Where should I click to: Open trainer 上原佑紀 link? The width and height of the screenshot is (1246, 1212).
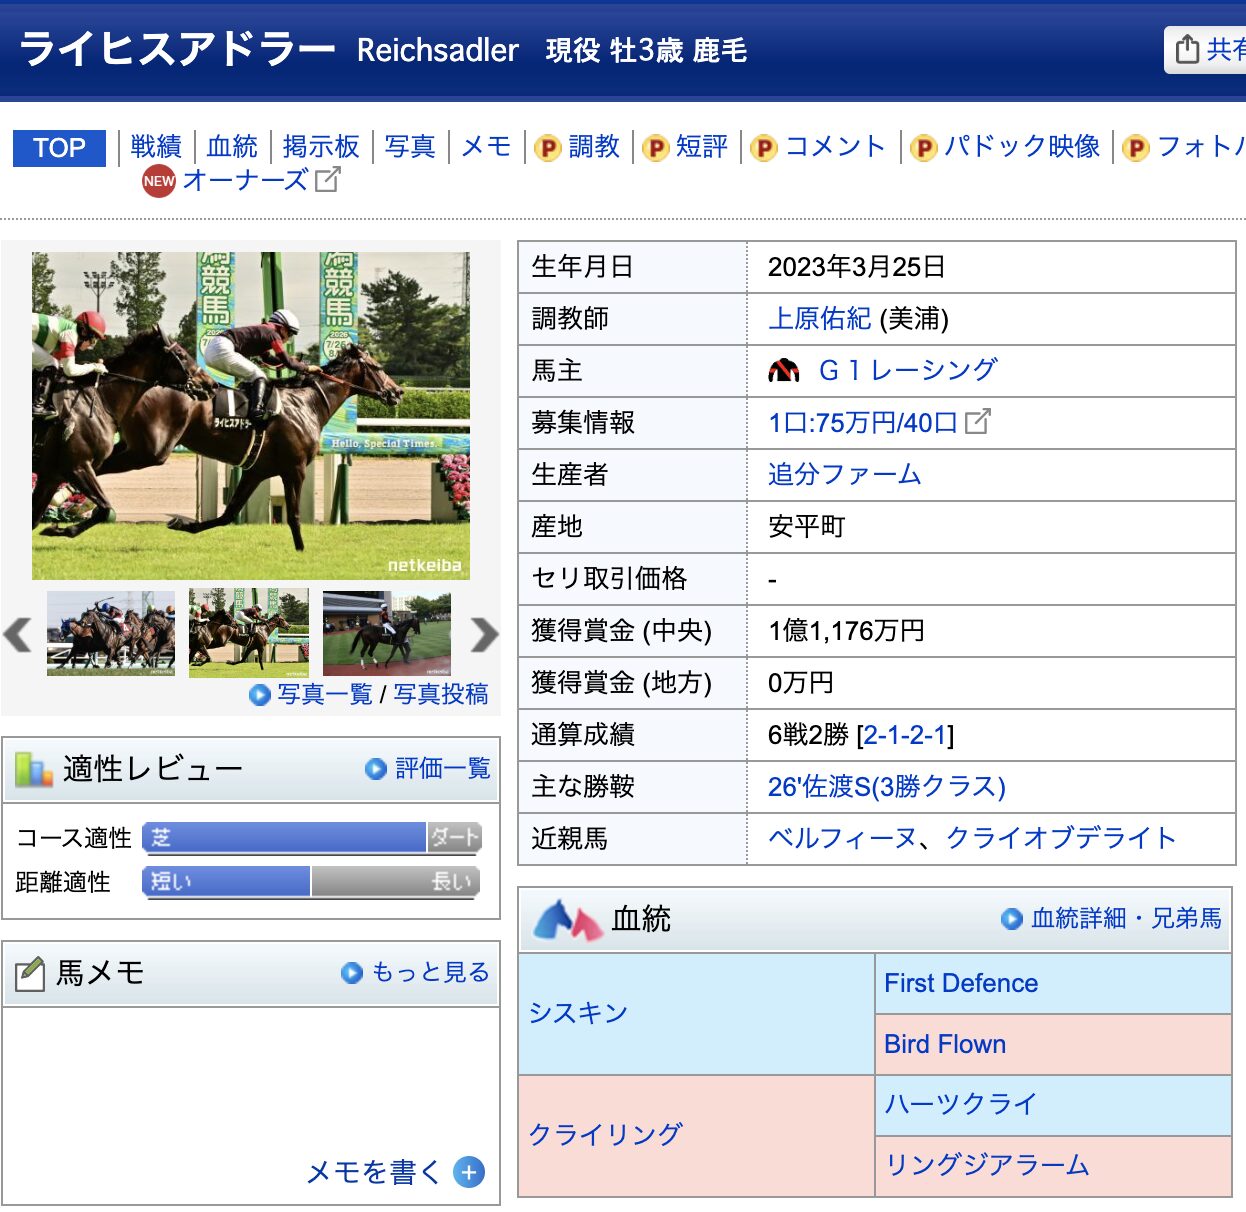pyautogui.click(x=820, y=318)
